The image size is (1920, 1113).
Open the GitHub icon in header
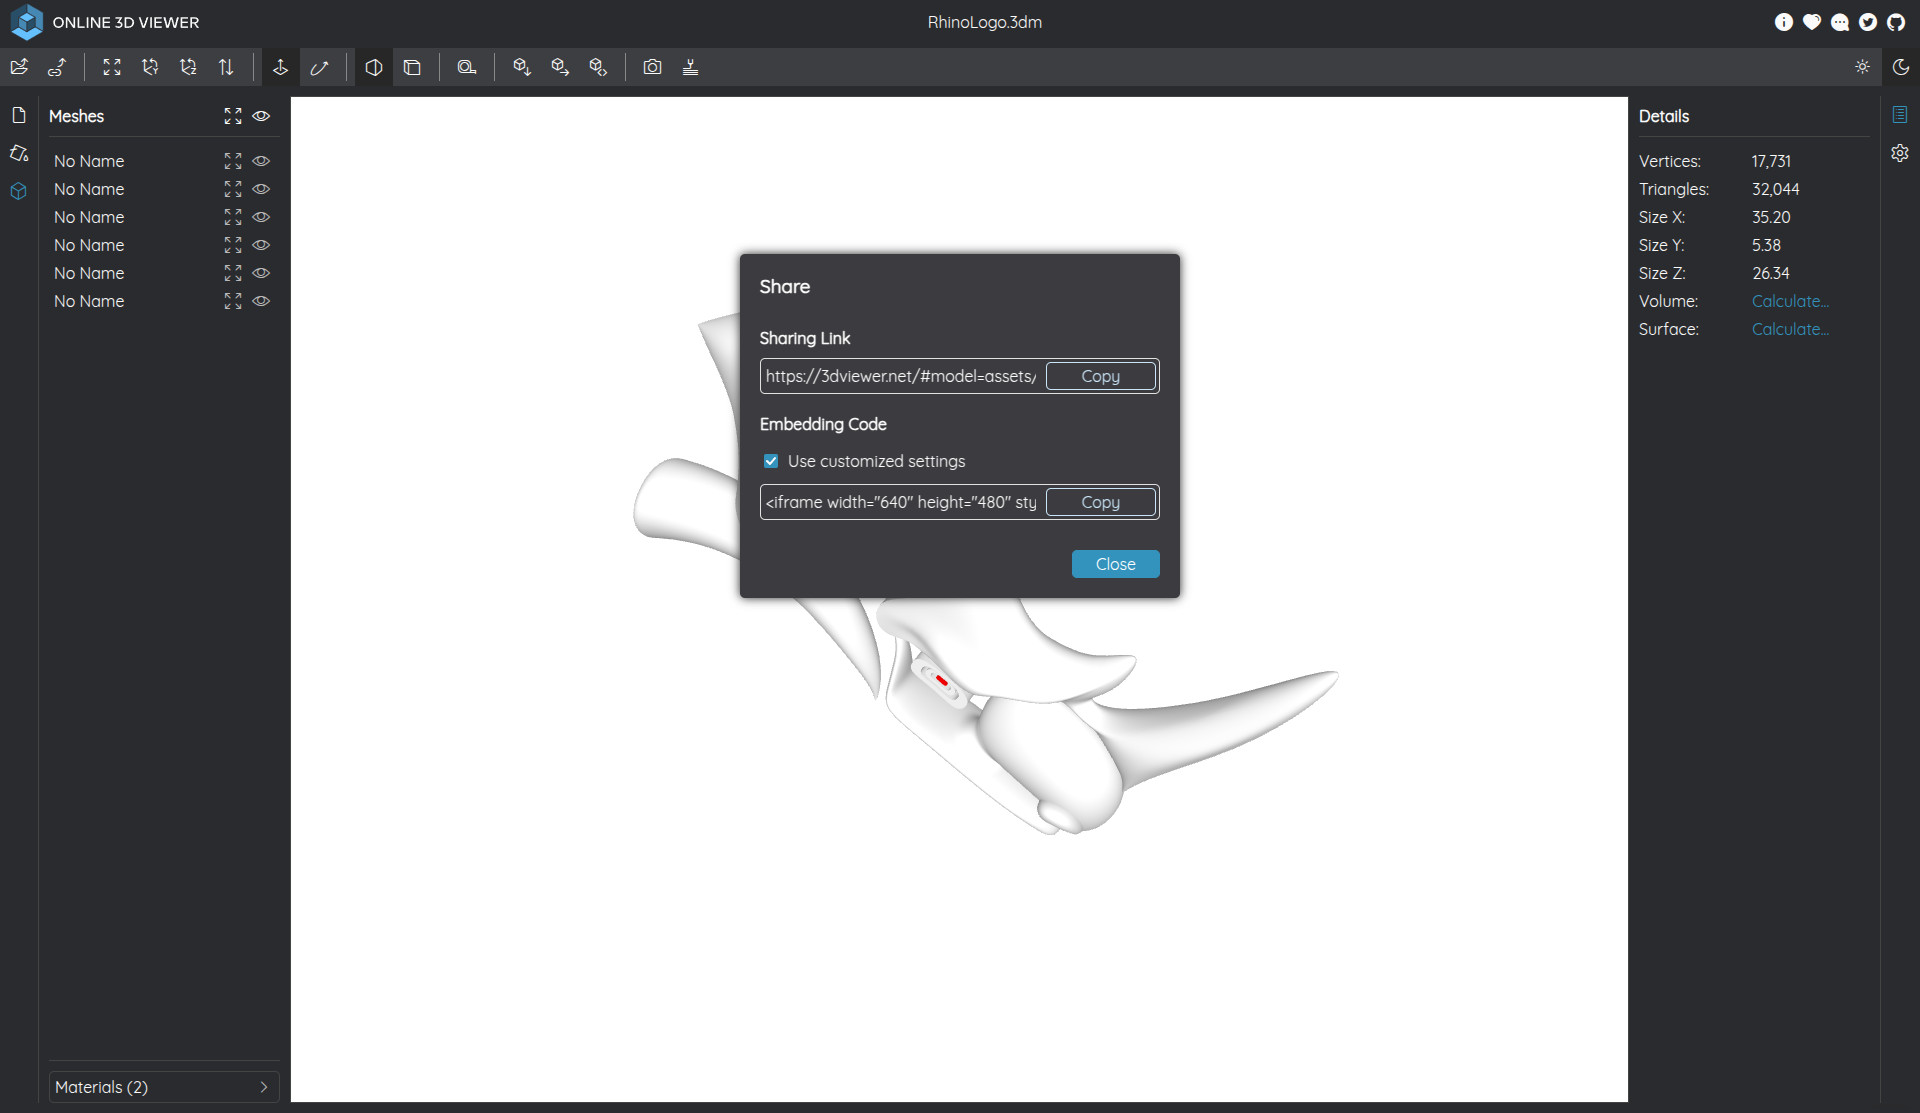1896,22
